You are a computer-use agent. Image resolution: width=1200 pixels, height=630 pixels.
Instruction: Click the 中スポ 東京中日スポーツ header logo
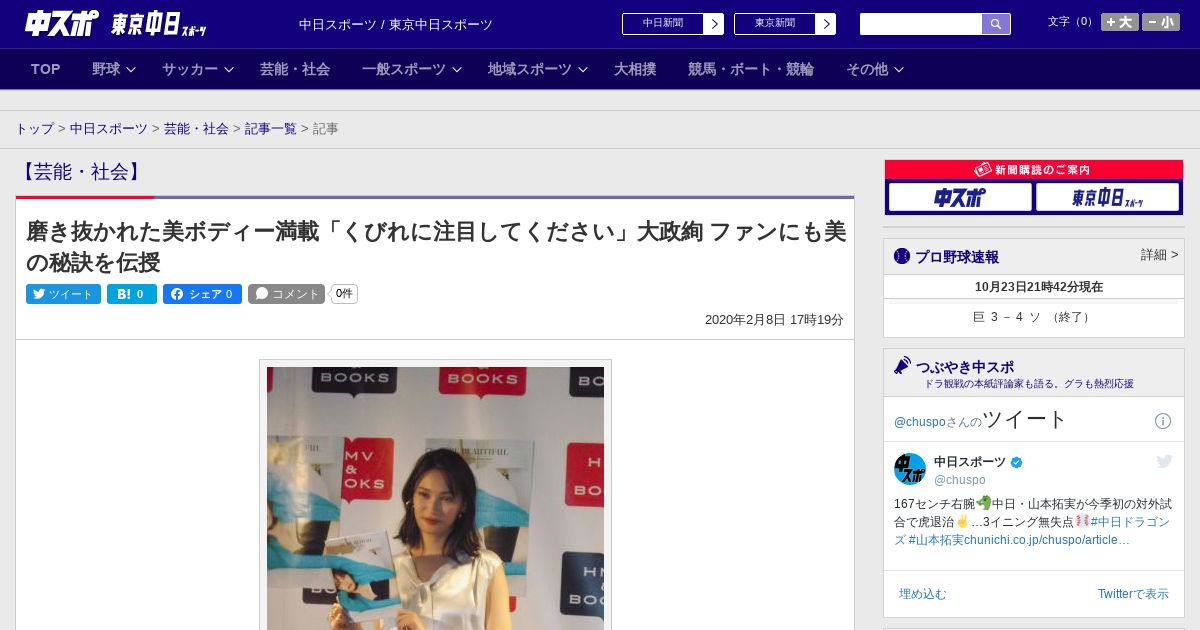pos(116,23)
